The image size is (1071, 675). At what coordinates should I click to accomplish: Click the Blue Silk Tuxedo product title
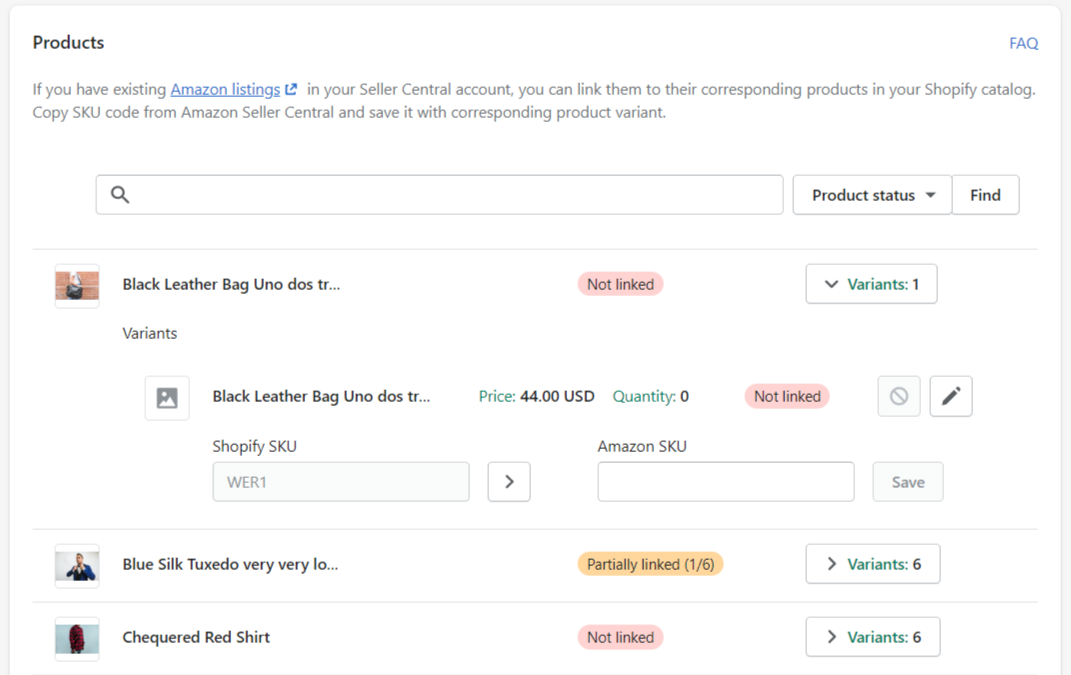click(x=230, y=564)
